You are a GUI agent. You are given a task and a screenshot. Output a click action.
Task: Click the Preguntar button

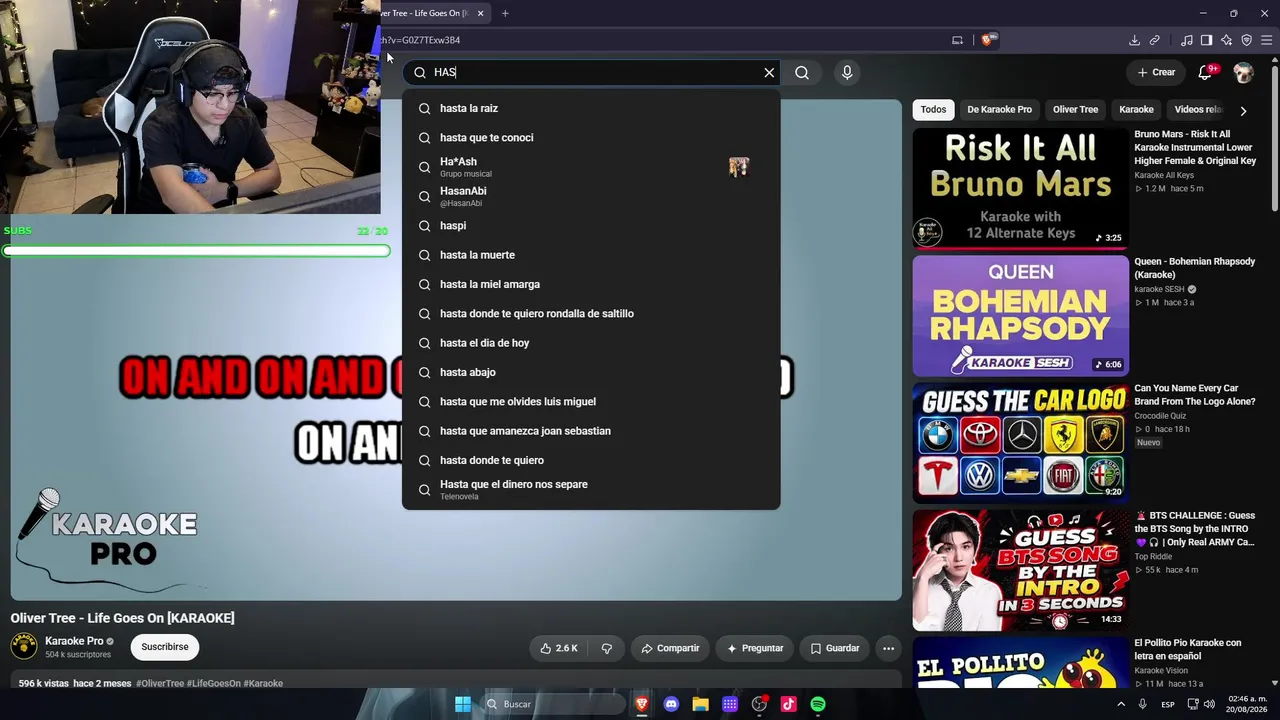tap(755, 648)
